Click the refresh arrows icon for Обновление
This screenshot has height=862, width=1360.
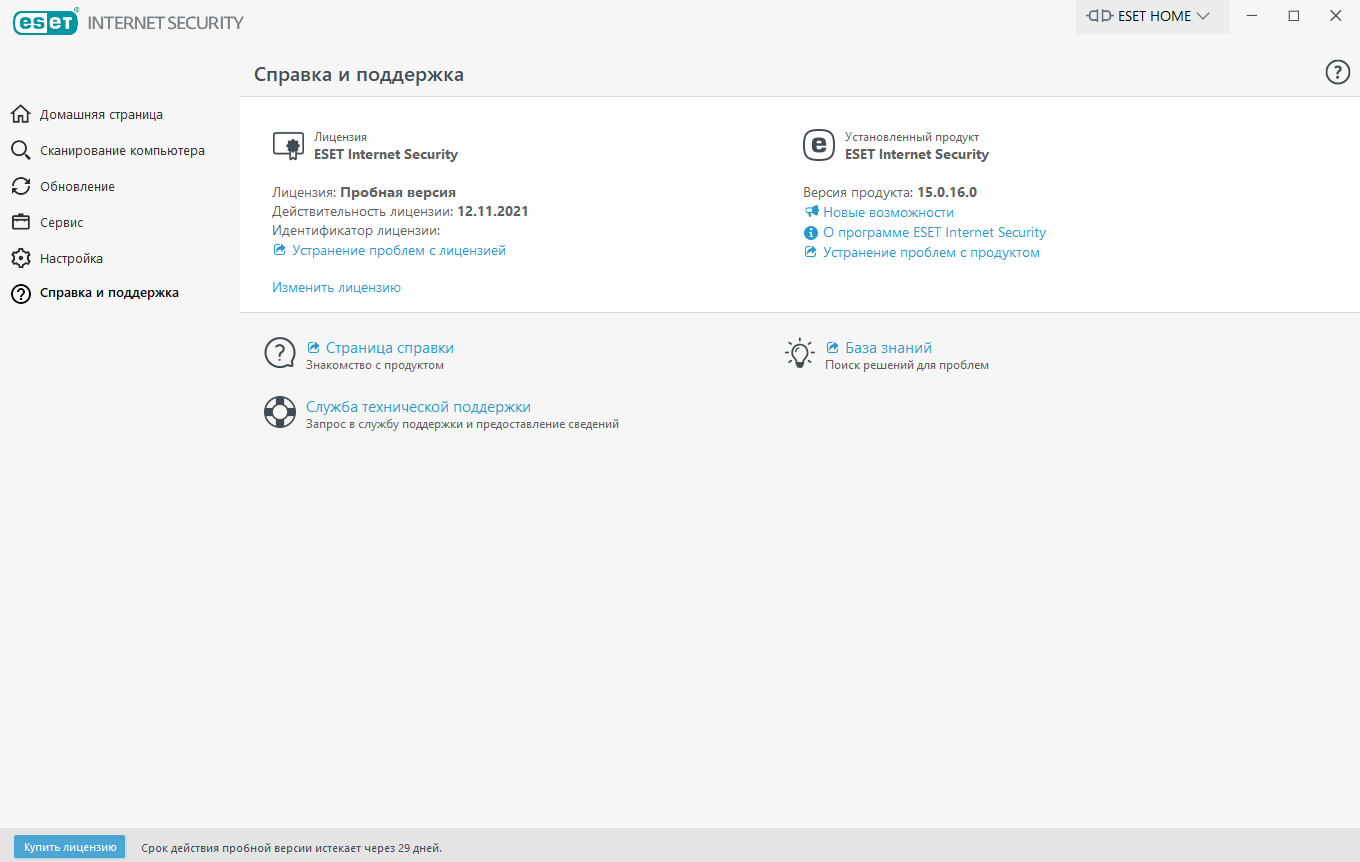click(x=20, y=186)
